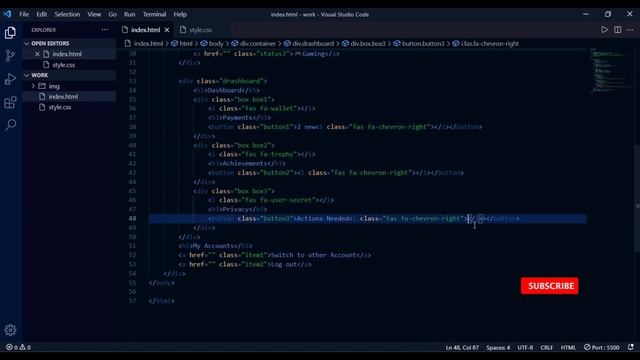
Task: Split the editor to the right
Action: point(618,30)
